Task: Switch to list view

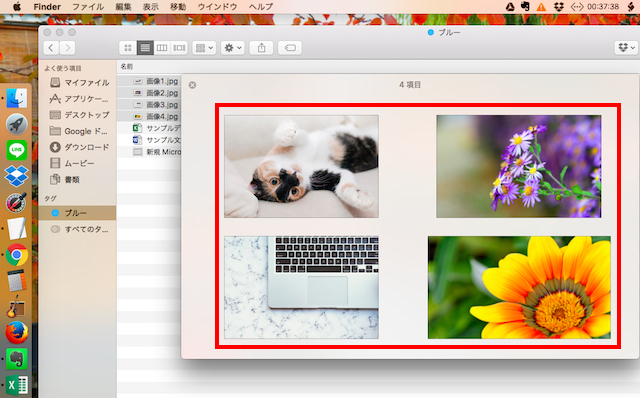Action: coord(145,48)
